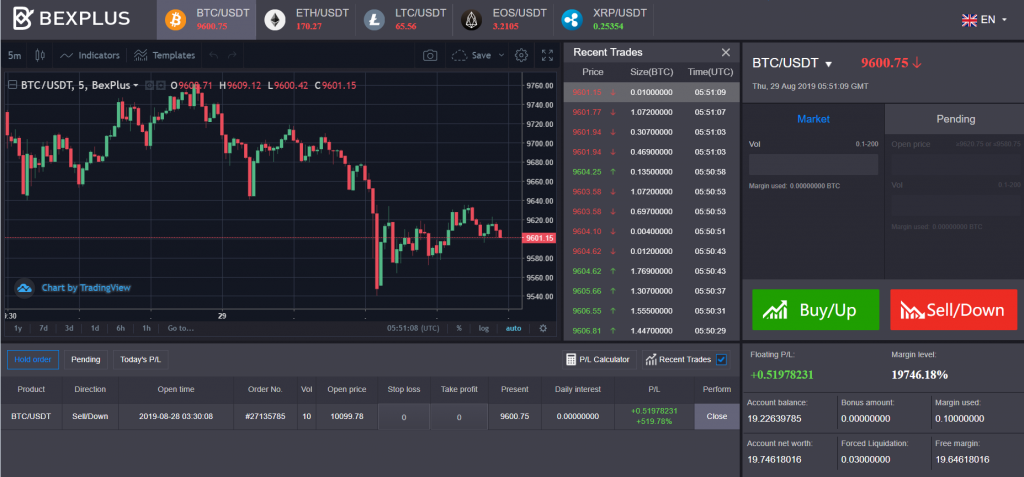Click the Bexplus logo

(71, 19)
